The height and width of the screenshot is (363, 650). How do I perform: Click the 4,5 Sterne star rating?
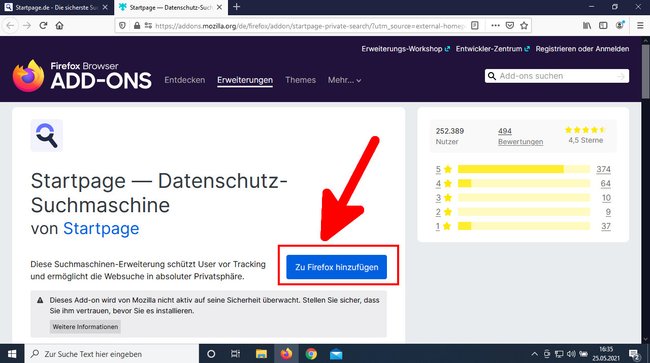[585, 135]
